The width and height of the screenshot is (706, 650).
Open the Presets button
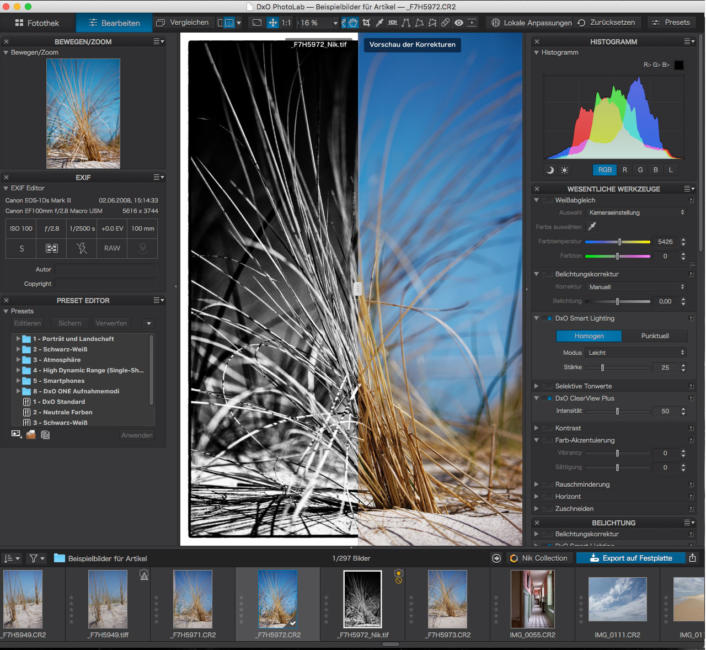pyautogui.click(x=671, y=23)
